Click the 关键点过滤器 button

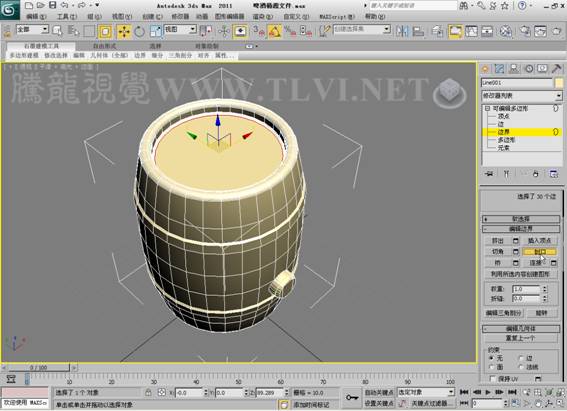click(431, 403)
